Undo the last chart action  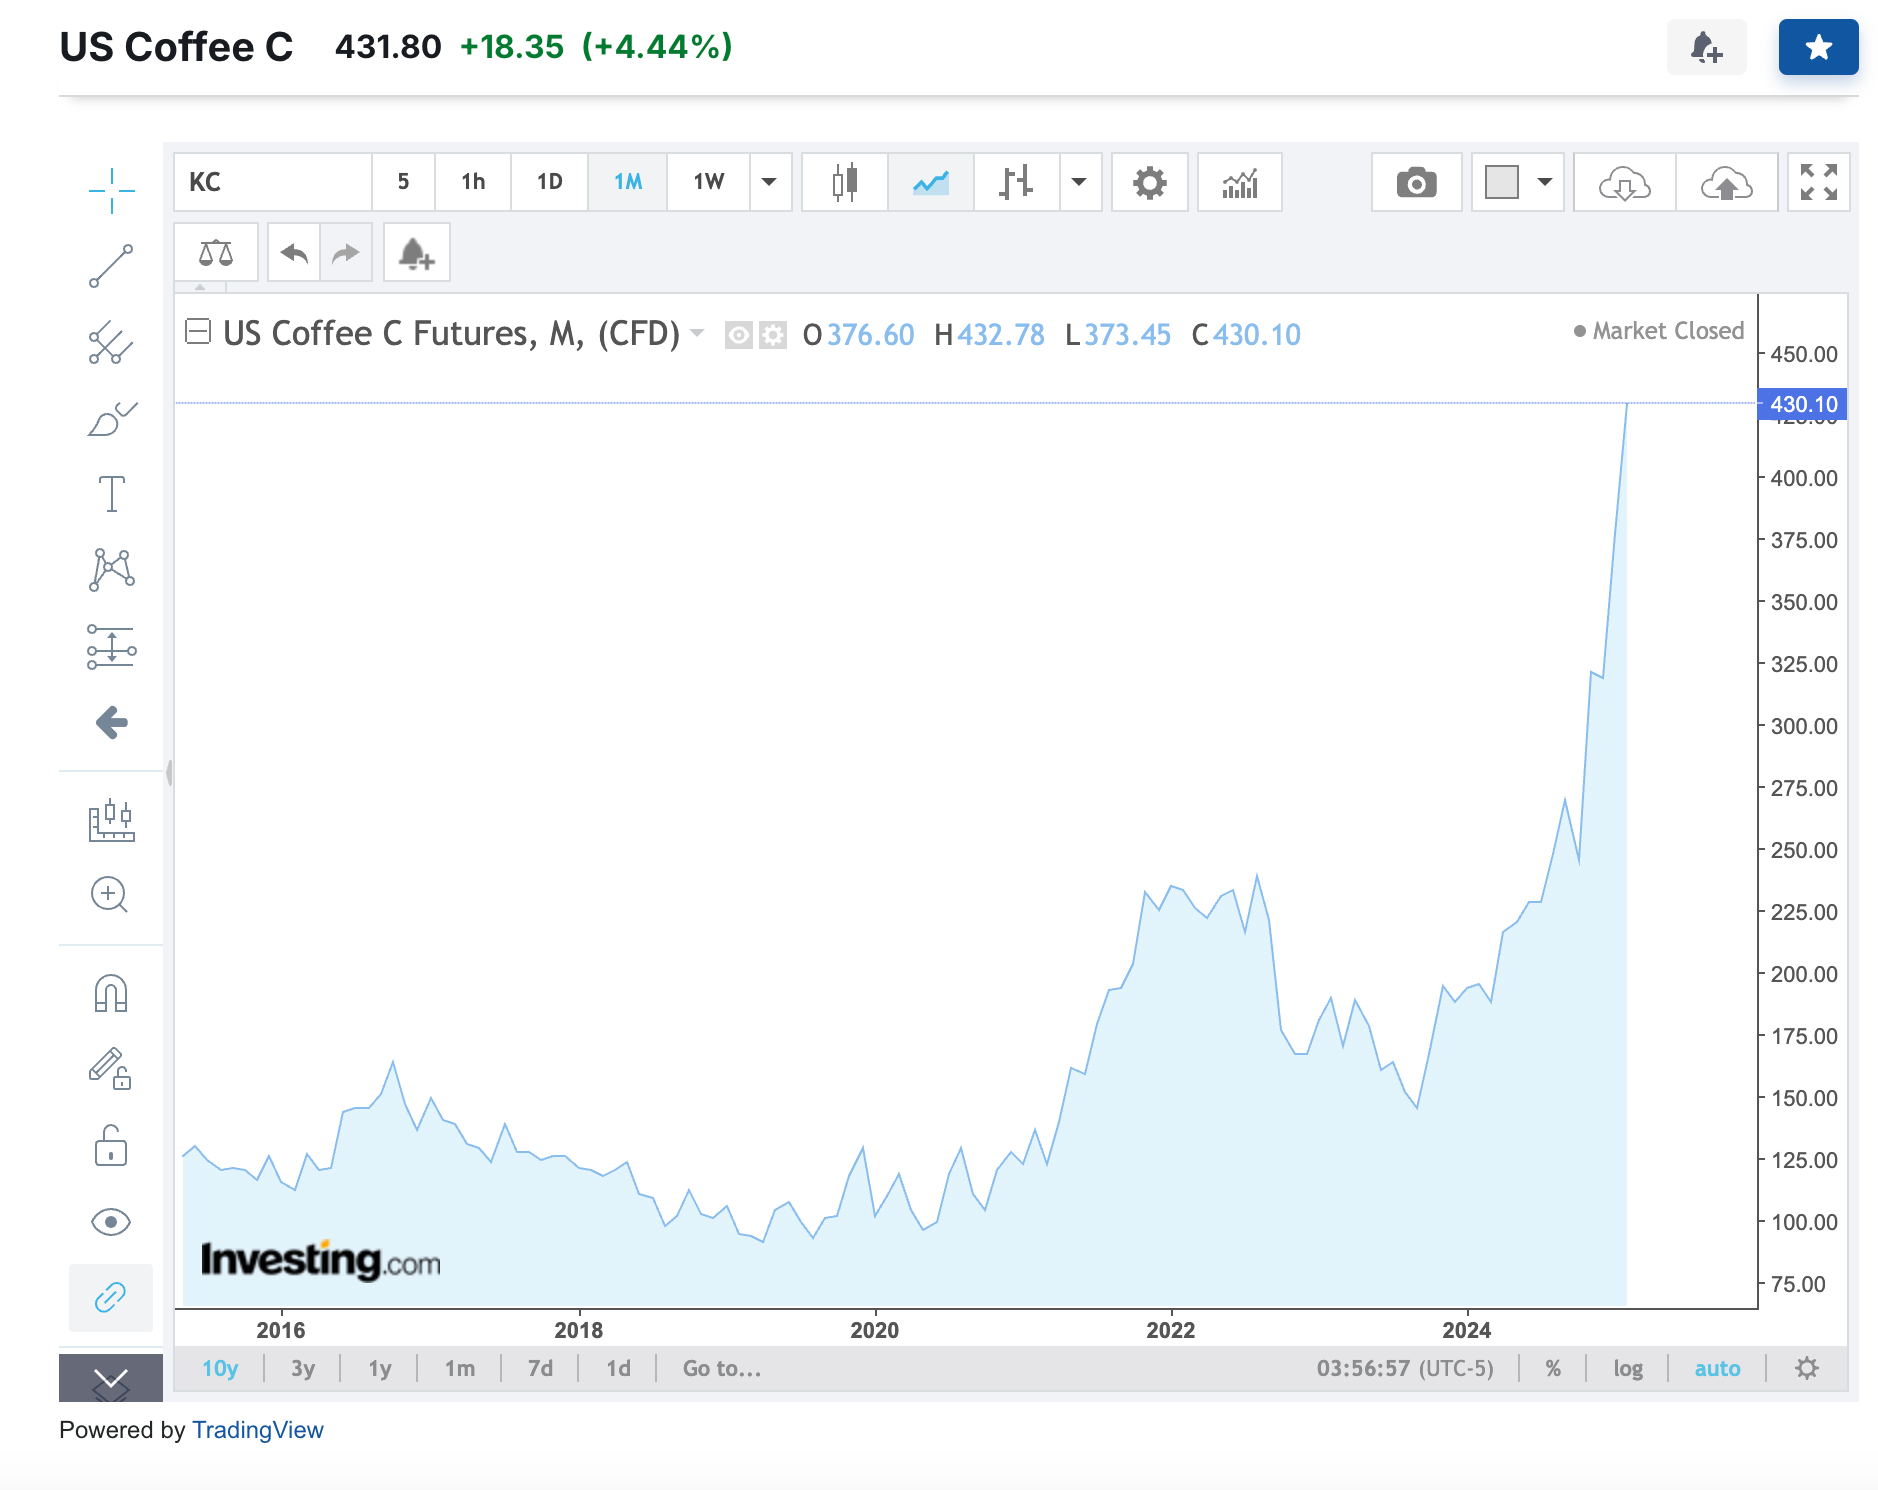pos(294,253)
